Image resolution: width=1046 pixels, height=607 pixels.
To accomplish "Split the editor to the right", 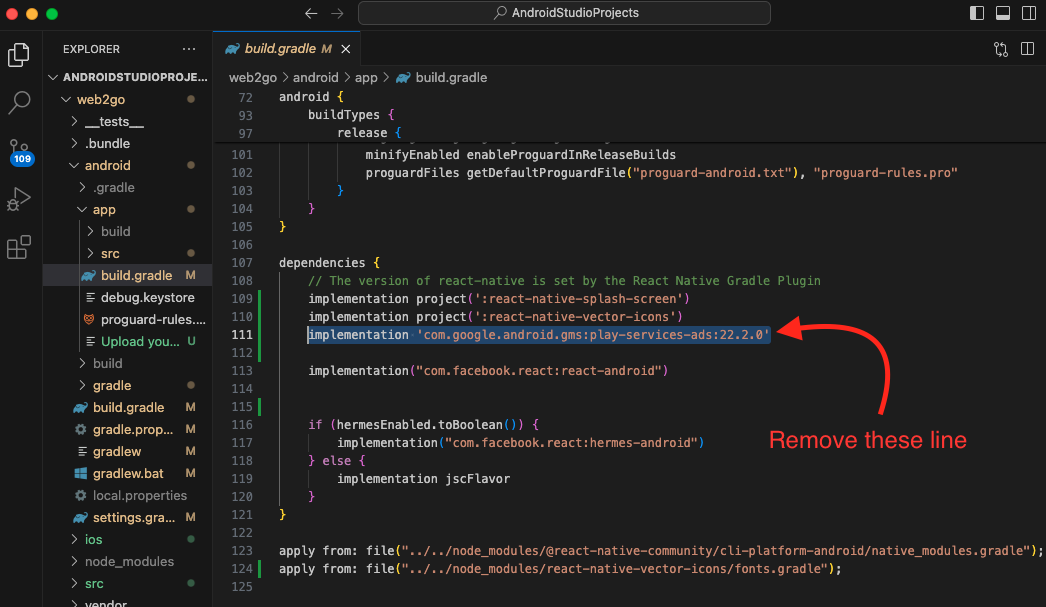I will click(x=1027, y=49).
